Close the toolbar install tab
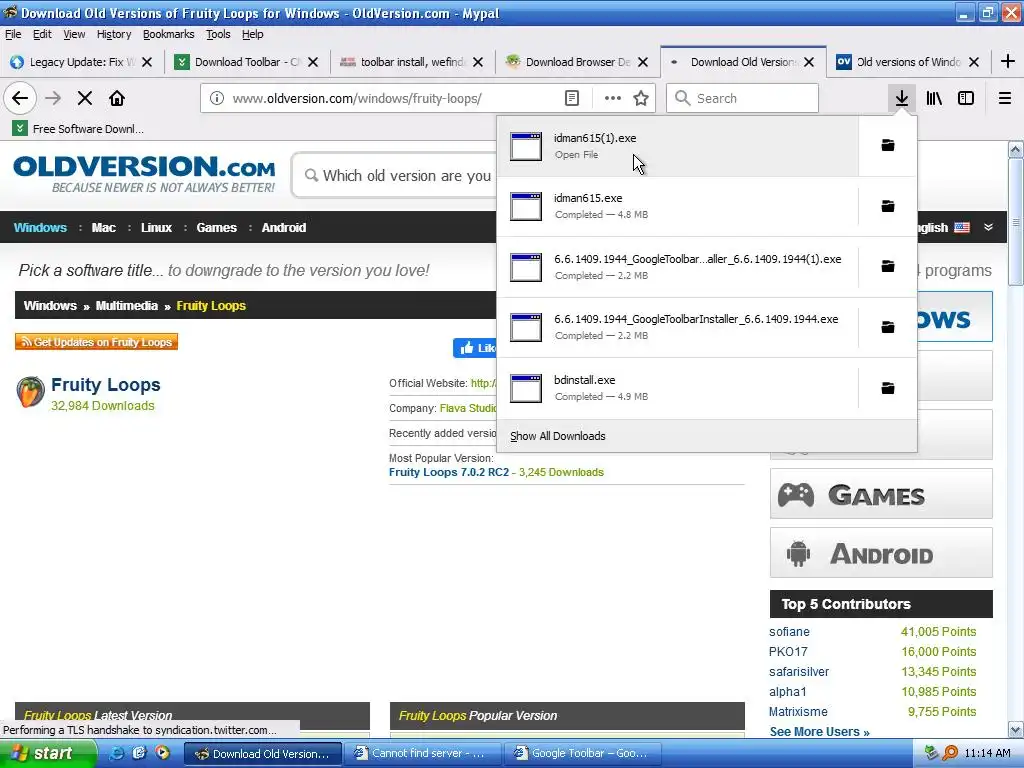 coord(478,62)
